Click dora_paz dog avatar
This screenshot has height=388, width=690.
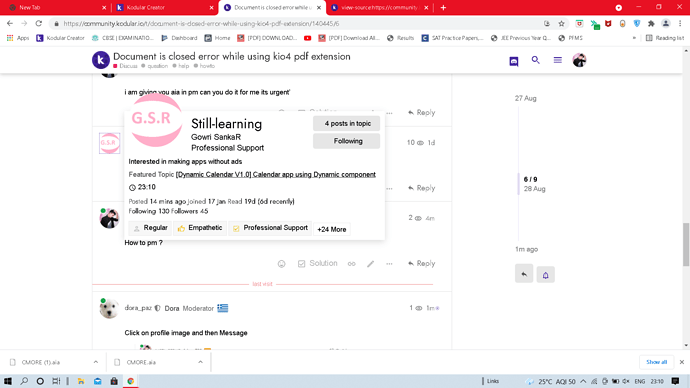pos(109,308)
